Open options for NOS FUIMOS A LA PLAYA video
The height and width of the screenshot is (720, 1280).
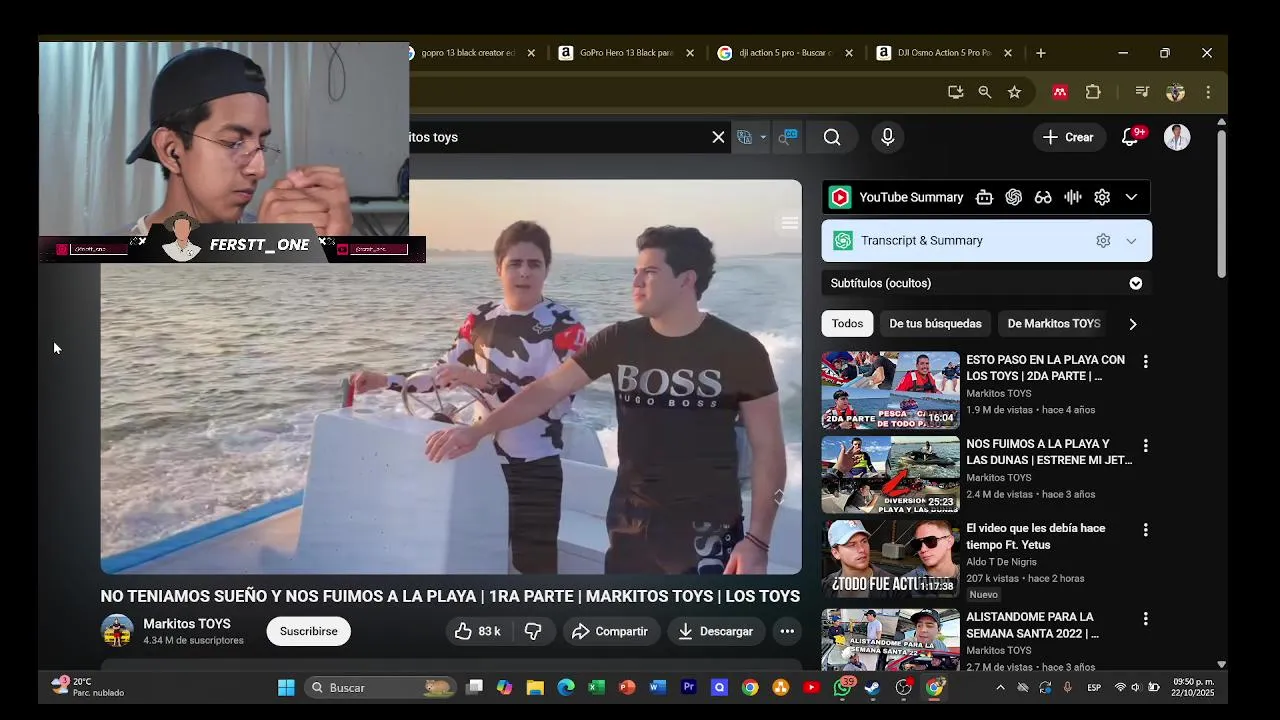(1146, 445)
